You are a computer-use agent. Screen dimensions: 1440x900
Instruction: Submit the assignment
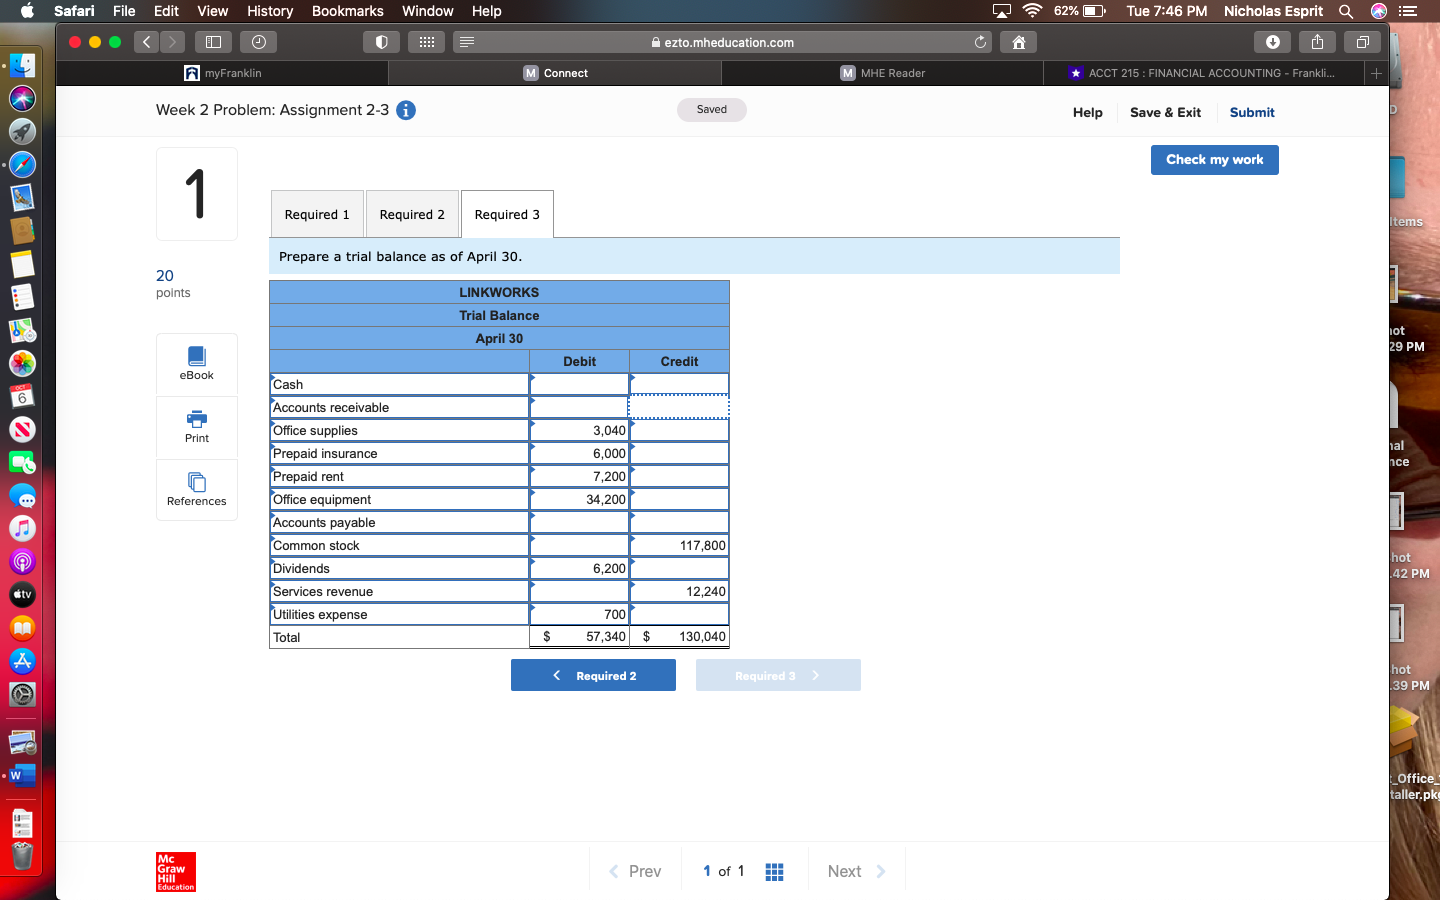pyautogui.click(x=1251, y=112)
